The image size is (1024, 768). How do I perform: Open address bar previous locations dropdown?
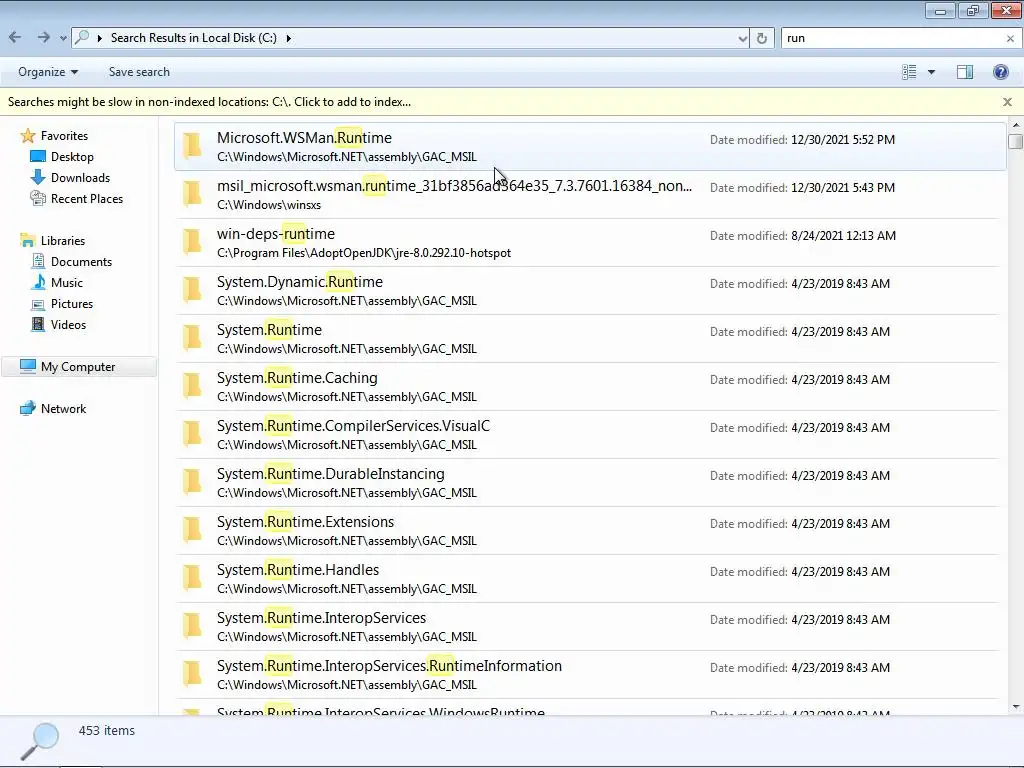(x=742, y=39)
